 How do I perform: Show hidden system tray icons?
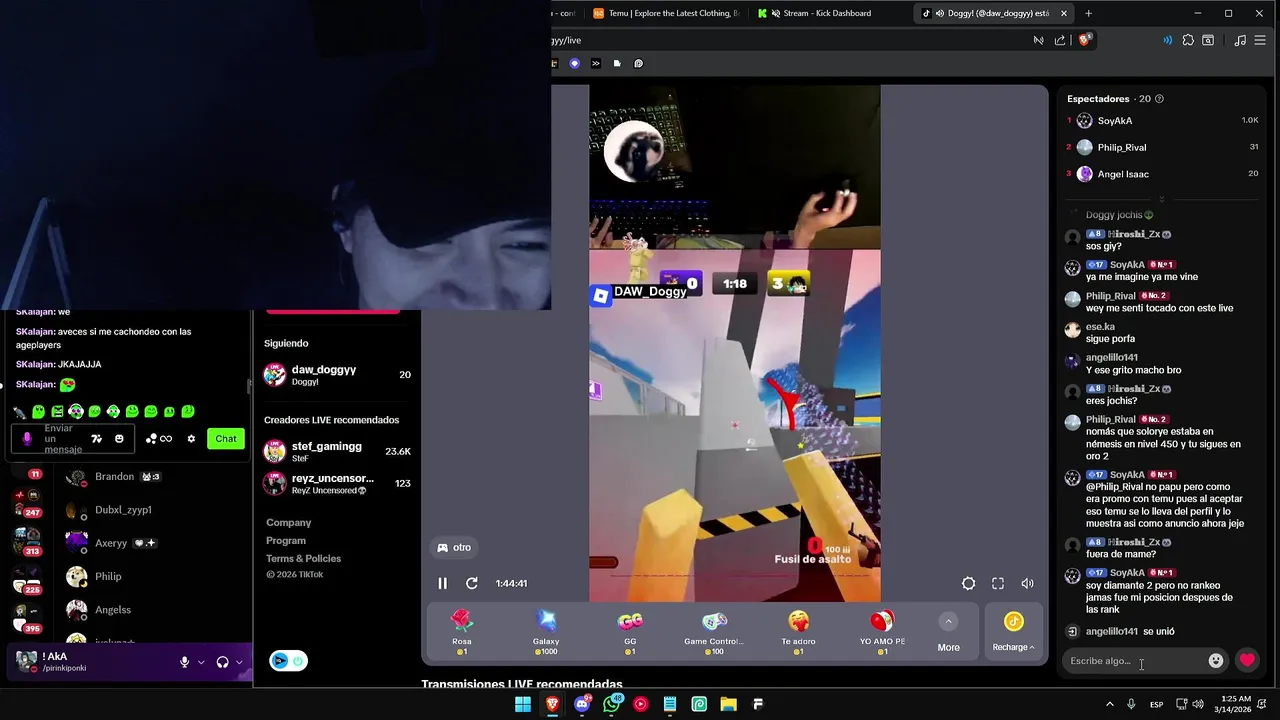pyautogui.click(x=1109, y=704)
